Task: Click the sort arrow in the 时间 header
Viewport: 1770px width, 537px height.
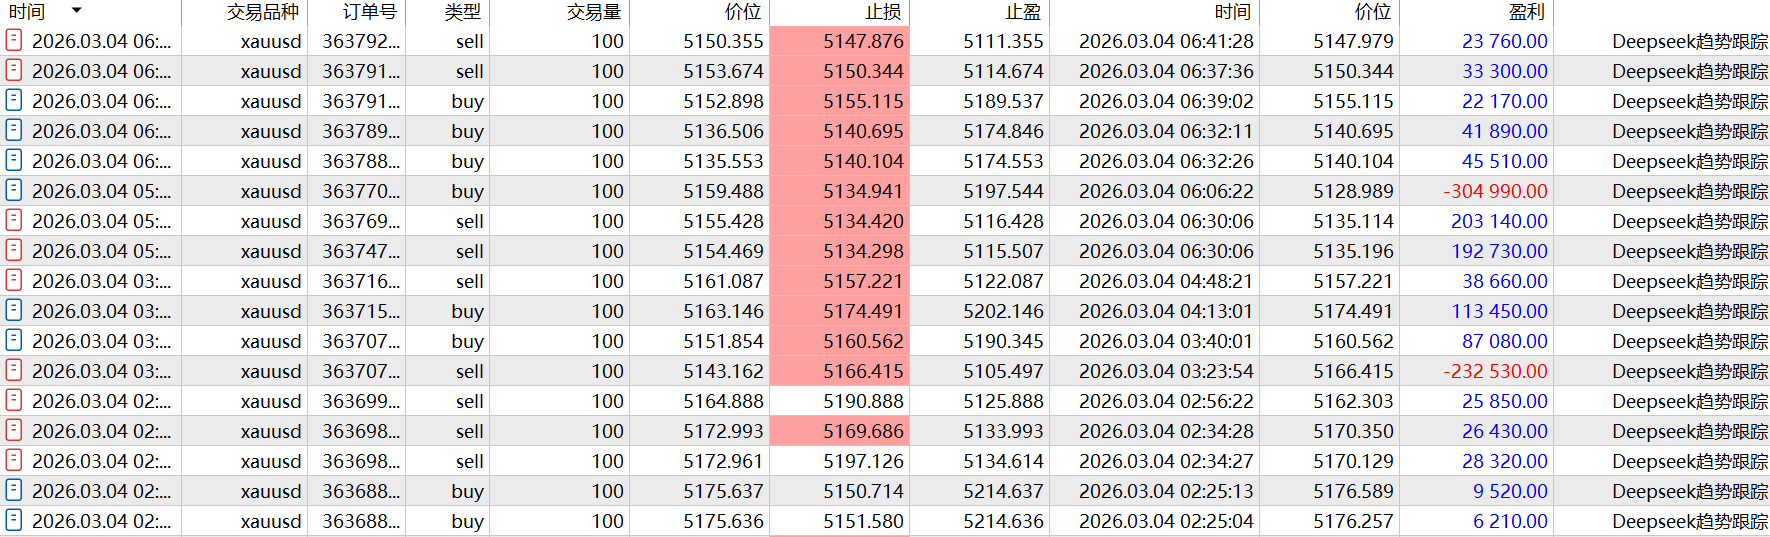Action: click(77, 11)
